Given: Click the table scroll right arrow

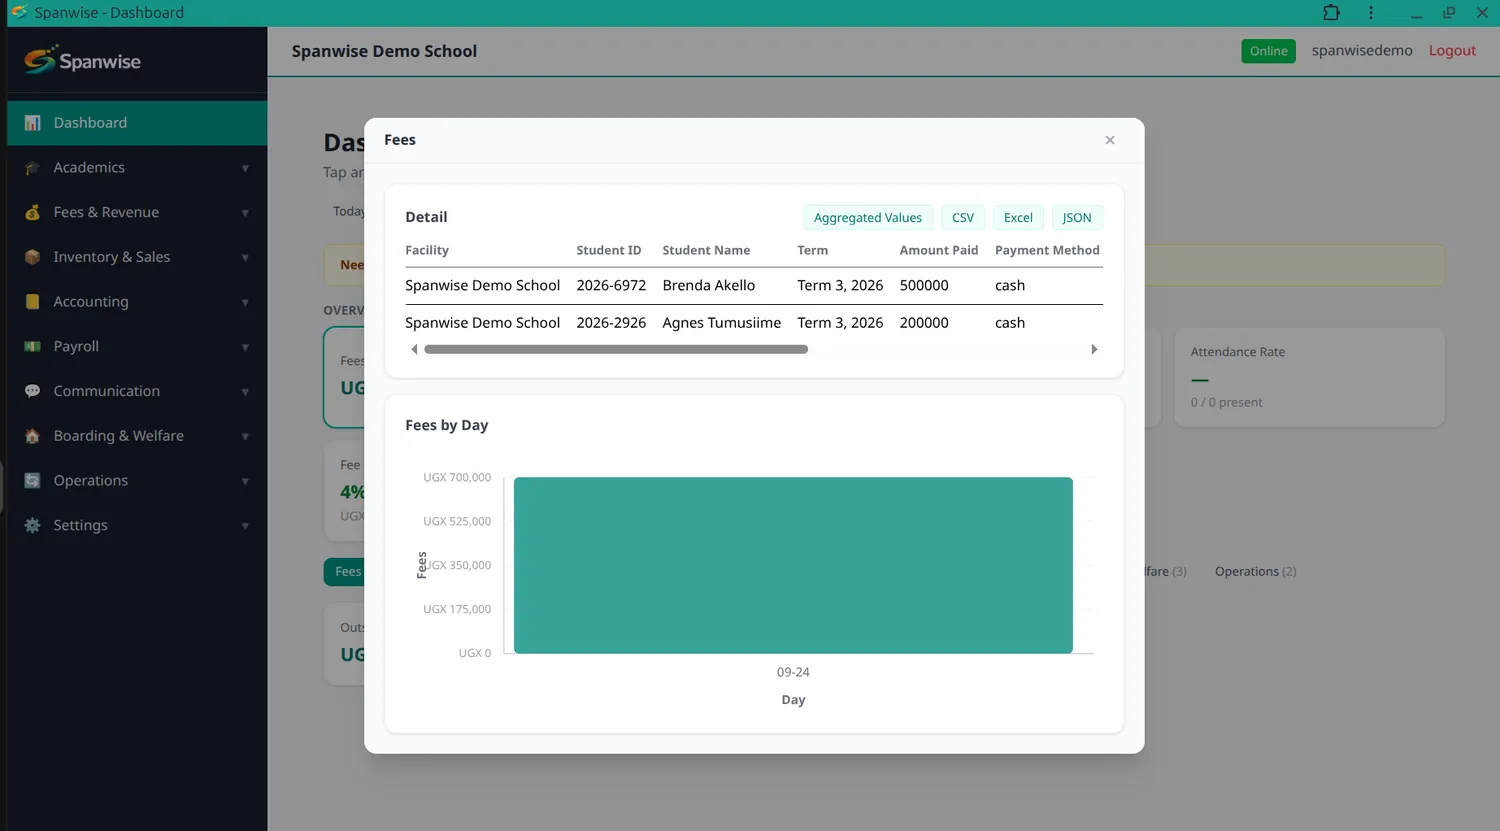Looking at the screenshot, I should [x=1094, y=349].
